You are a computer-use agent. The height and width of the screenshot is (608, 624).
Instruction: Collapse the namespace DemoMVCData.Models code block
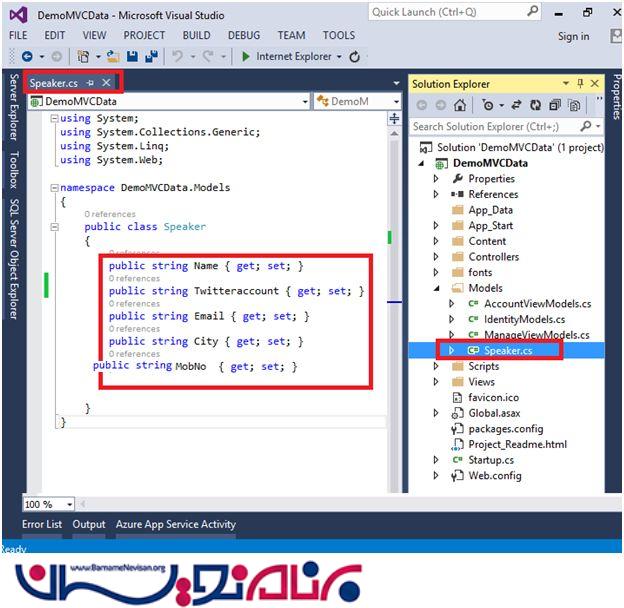[53, 187]
